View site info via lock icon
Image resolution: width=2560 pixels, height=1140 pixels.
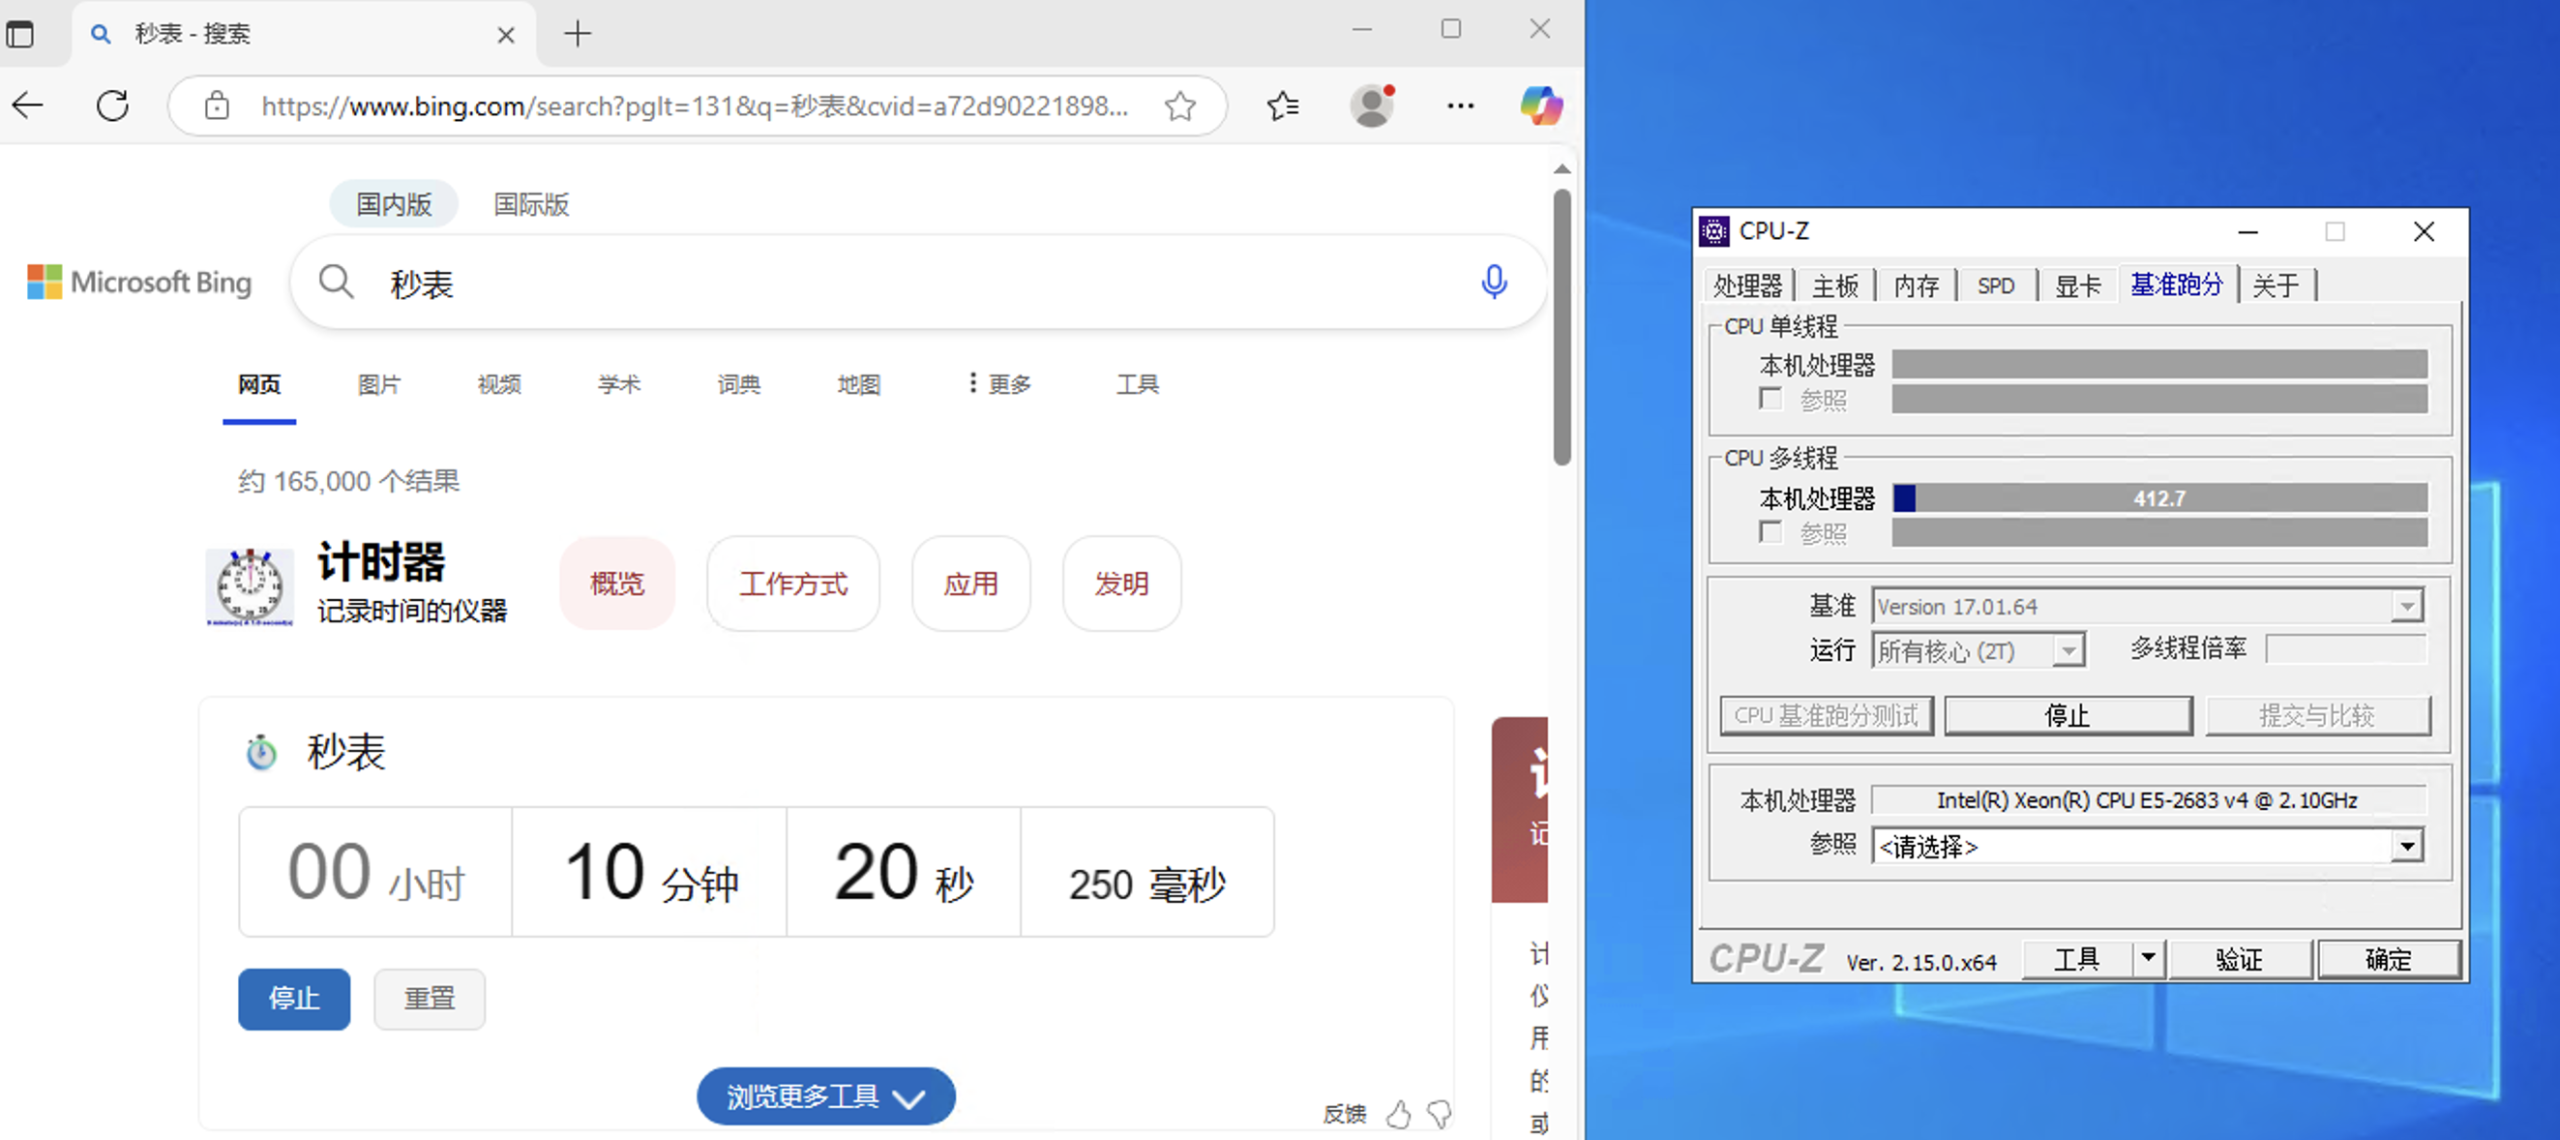(x=217, y=105)
